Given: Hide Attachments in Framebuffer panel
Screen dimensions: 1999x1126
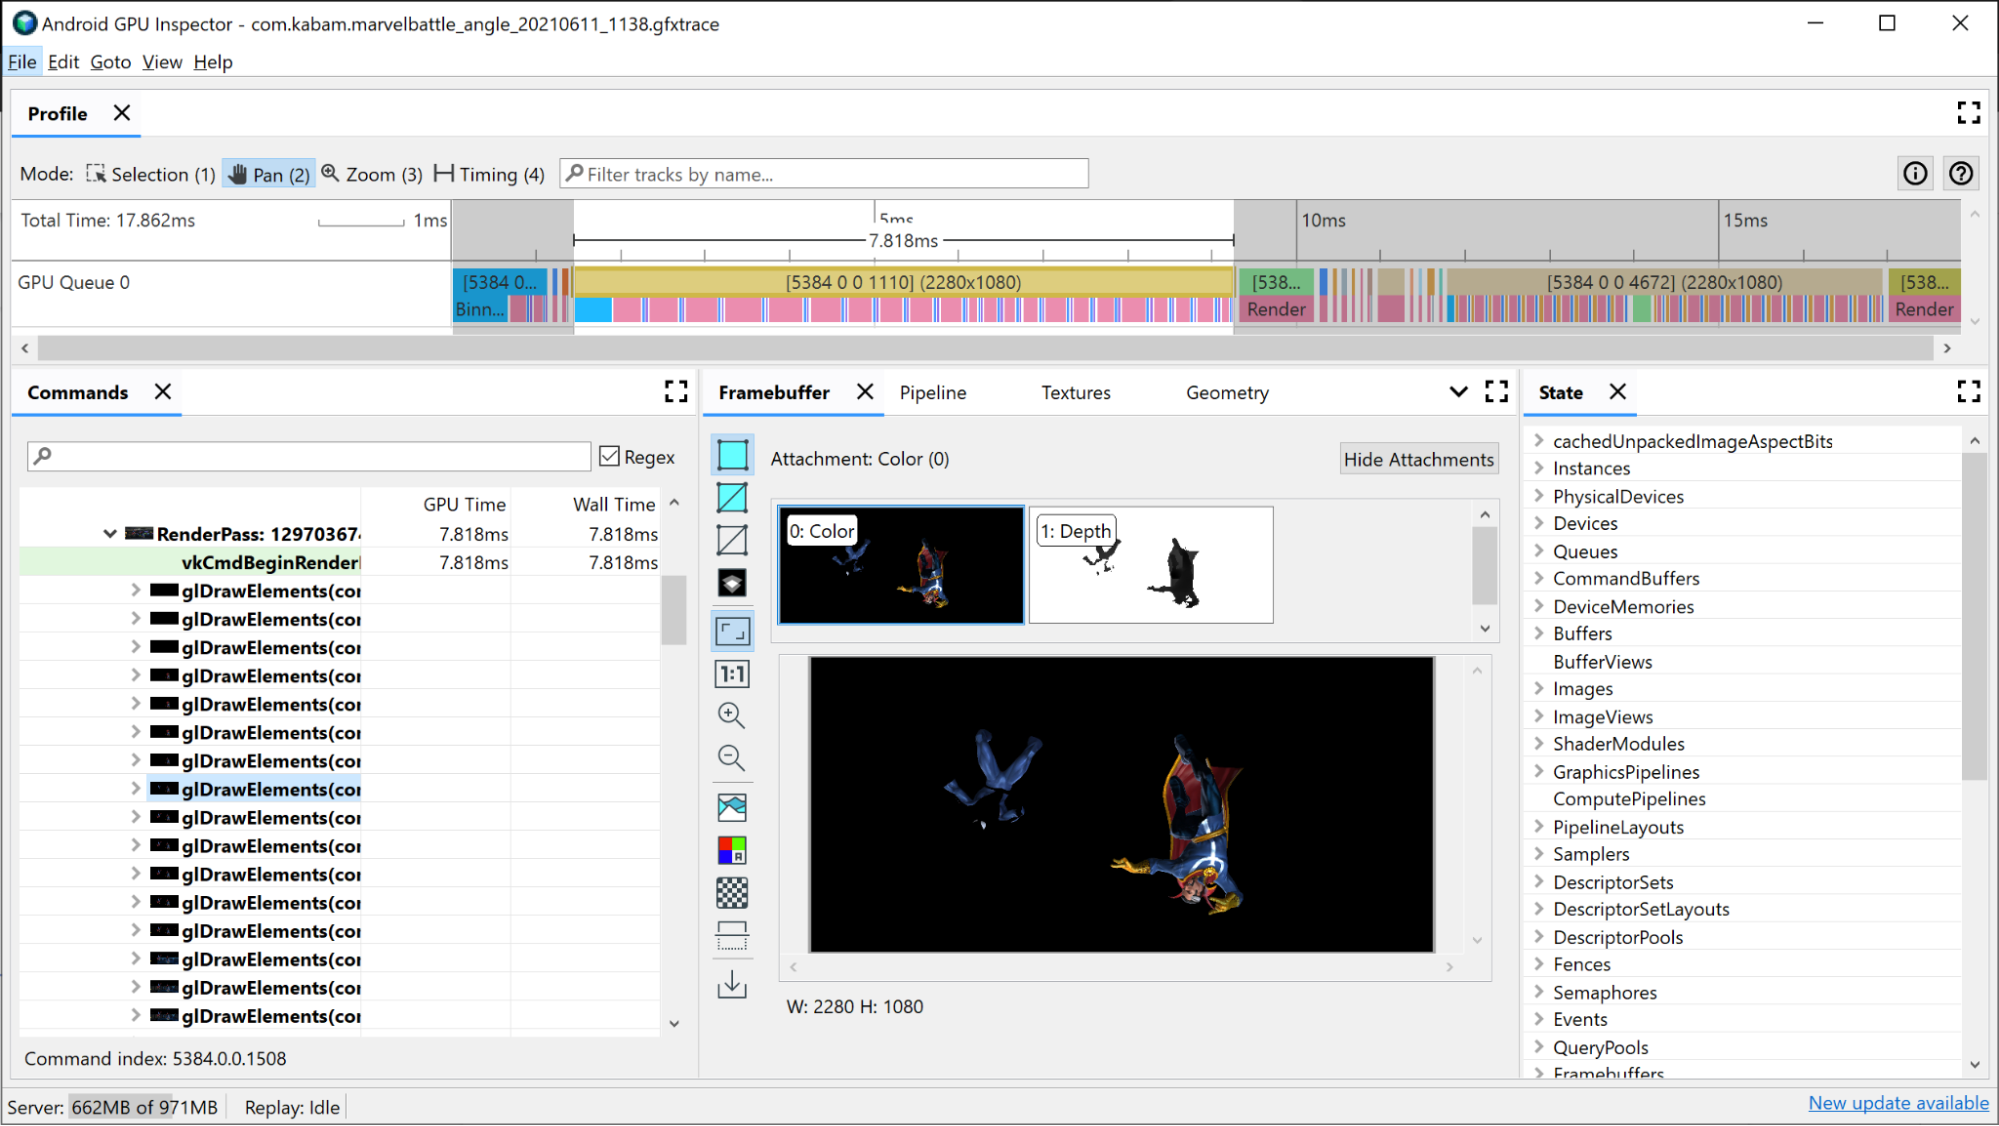Looking at the screenshot, I should [x=1418, y=459].
